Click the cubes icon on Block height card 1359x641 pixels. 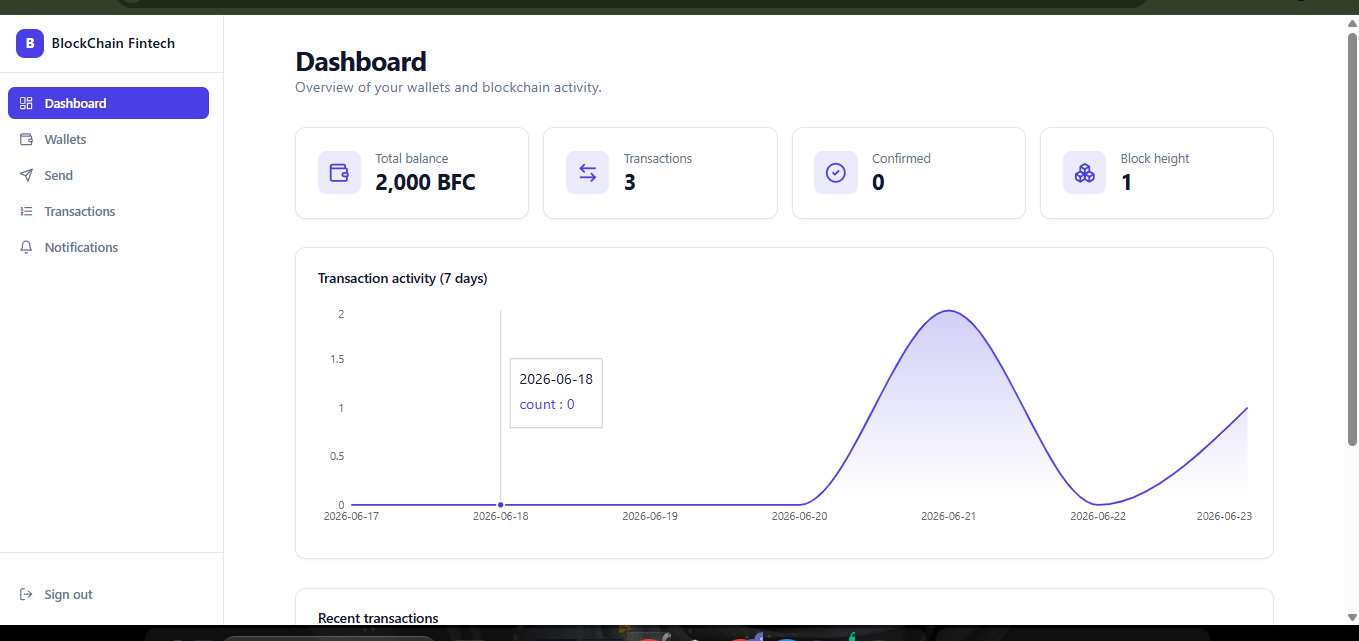point(1084,172)
